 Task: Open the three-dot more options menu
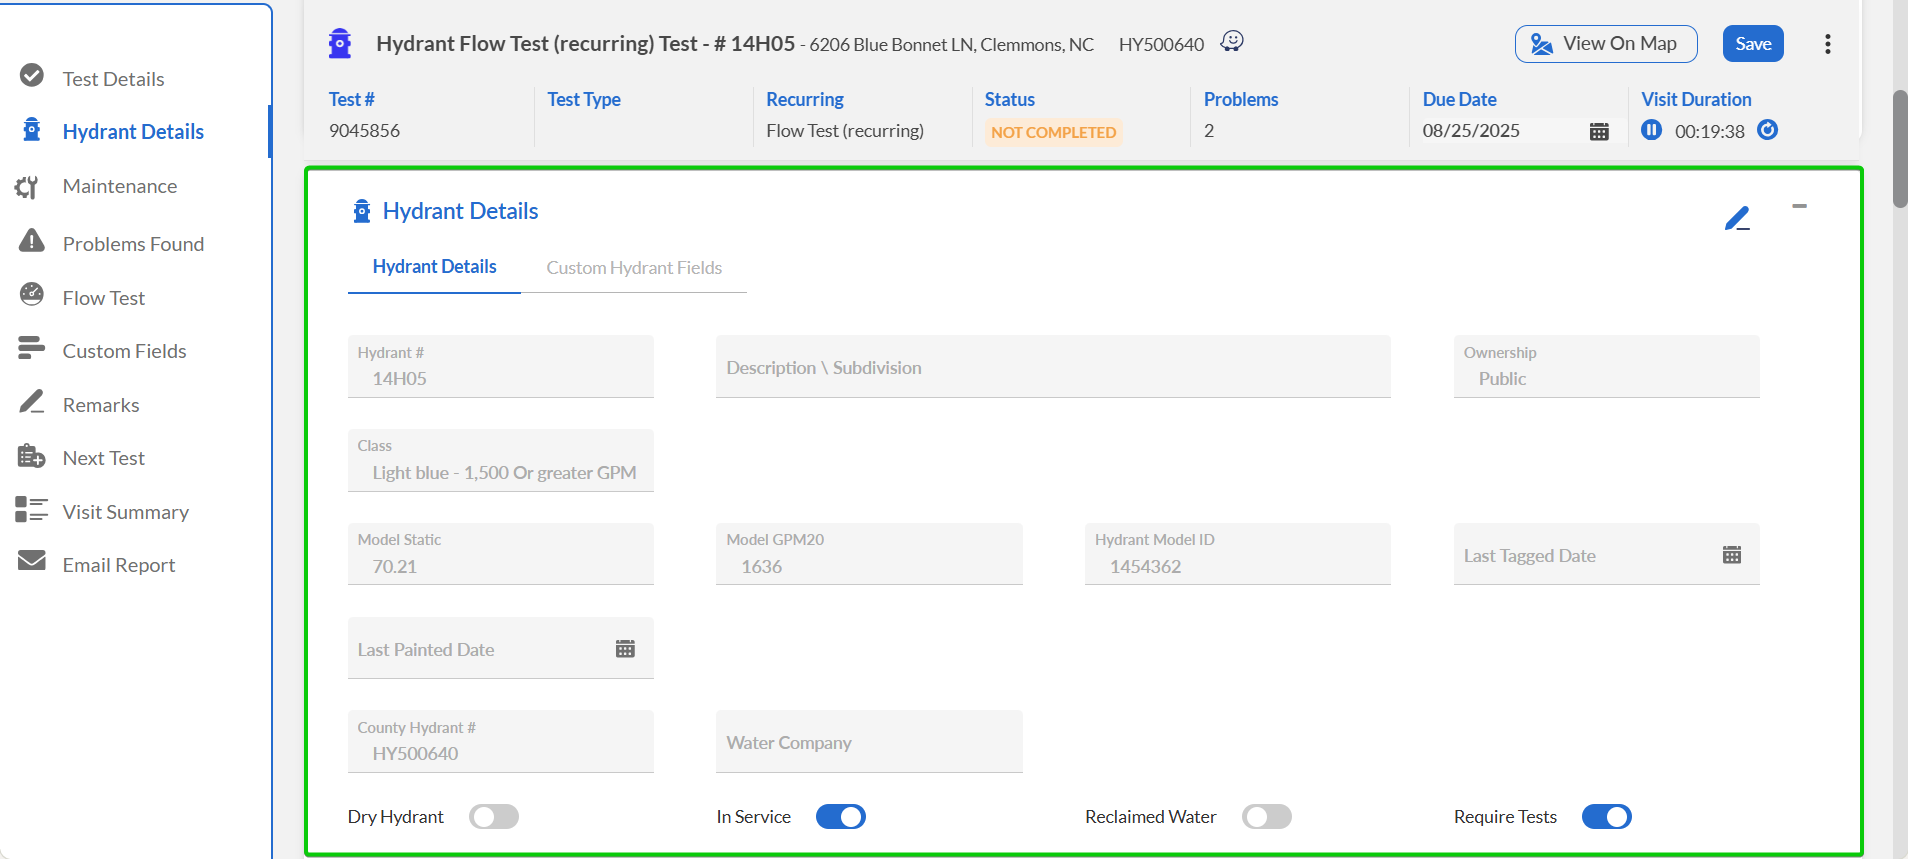tap(1827, 44)
